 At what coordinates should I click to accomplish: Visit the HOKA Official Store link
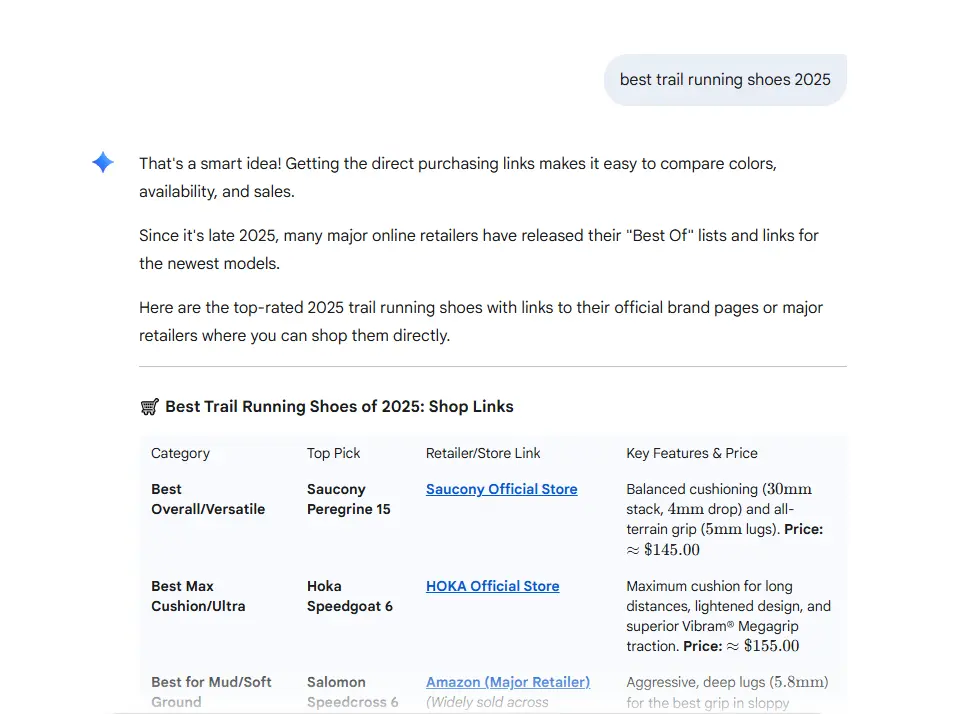pos(492,586)
